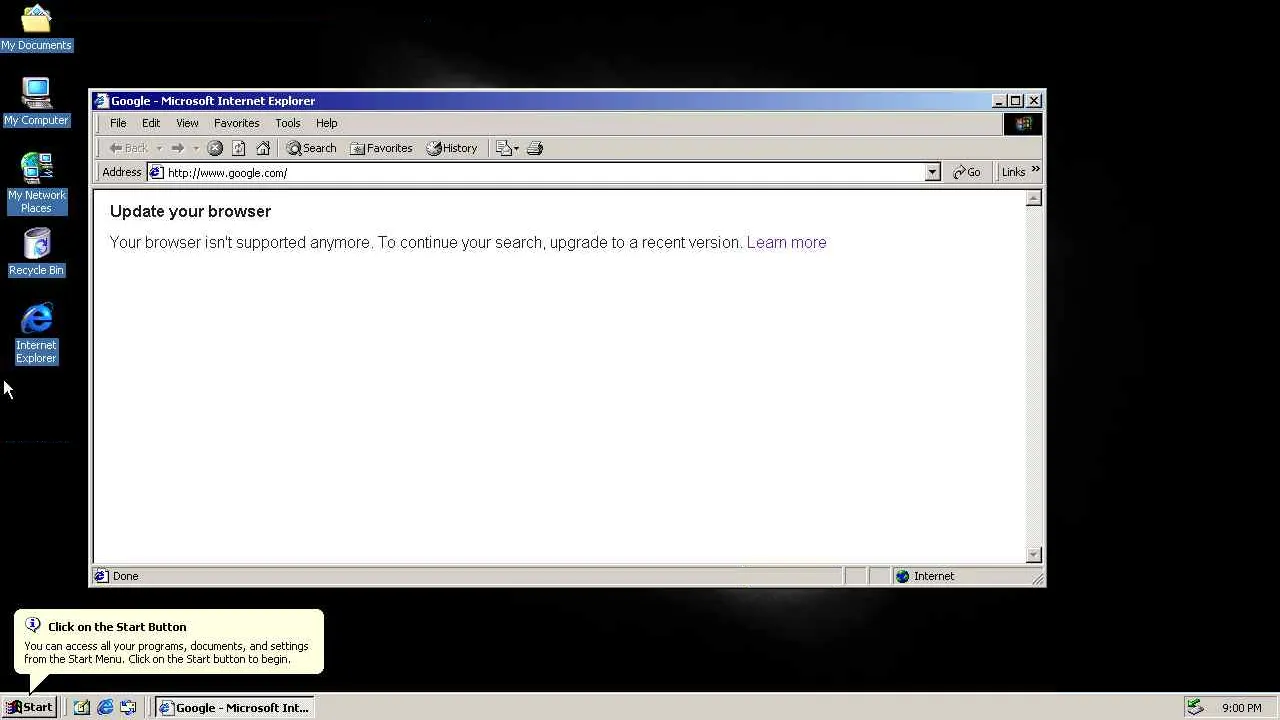Click the Windows throbber logo in IE
This screenshot has width=1280, height=720.
tap(1023, 123)
